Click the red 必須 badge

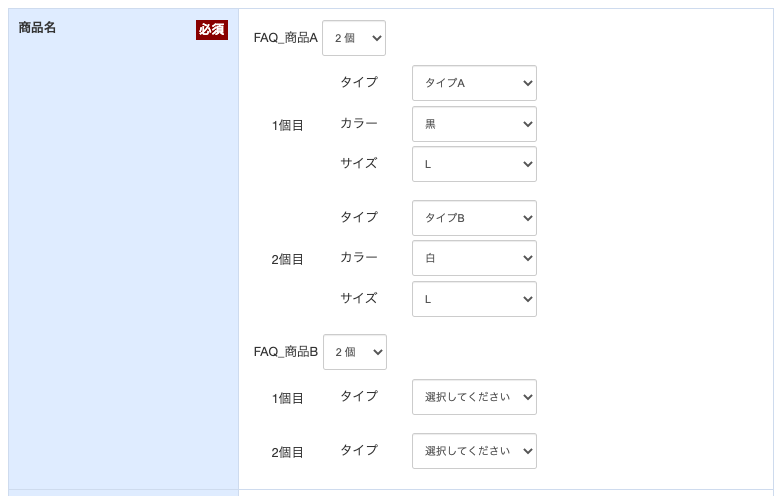(x=212, y=30)
